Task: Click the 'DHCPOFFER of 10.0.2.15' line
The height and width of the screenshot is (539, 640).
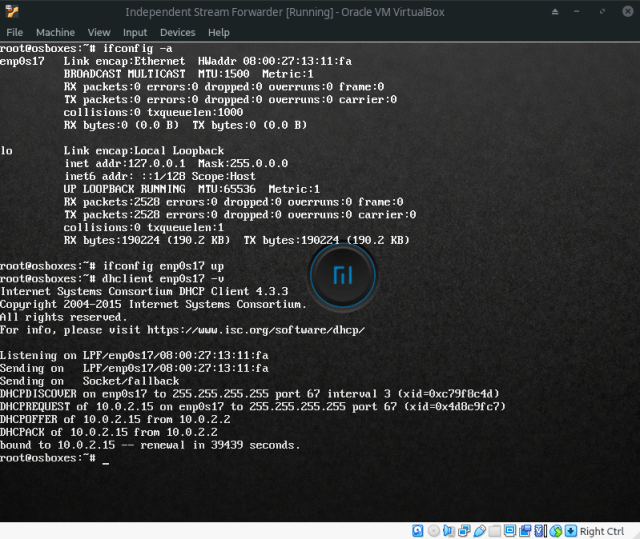Action: pos(115,419)
